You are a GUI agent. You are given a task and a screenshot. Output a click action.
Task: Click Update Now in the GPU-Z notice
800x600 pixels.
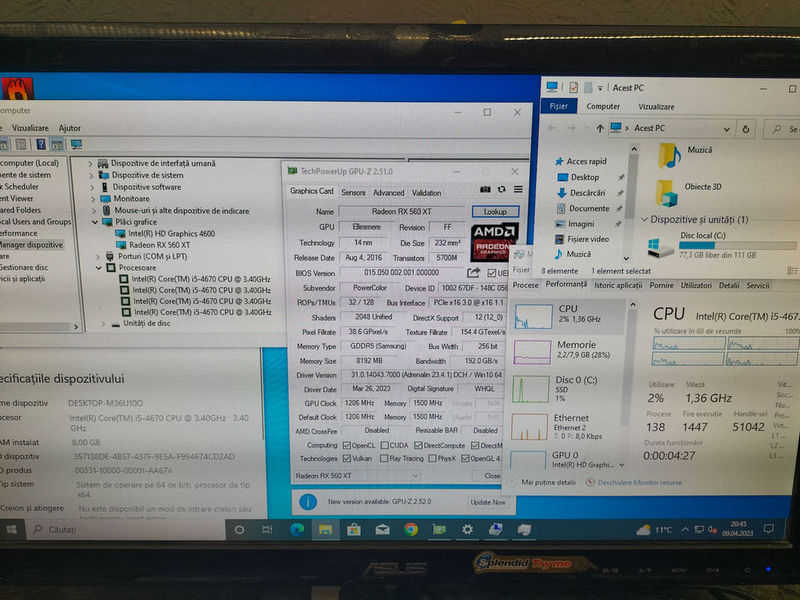tap(487, 502)
